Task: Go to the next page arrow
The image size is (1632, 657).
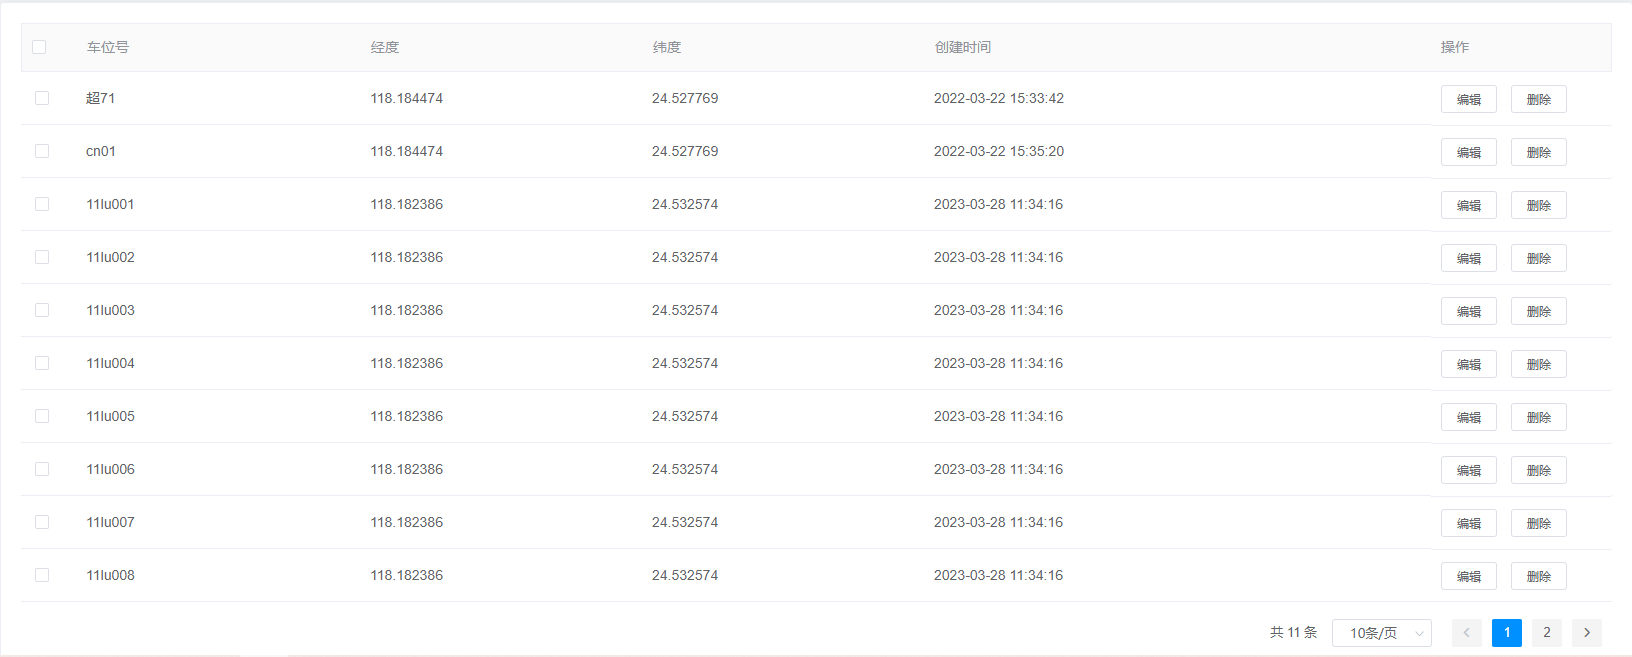Action: tap(1586, 632)
